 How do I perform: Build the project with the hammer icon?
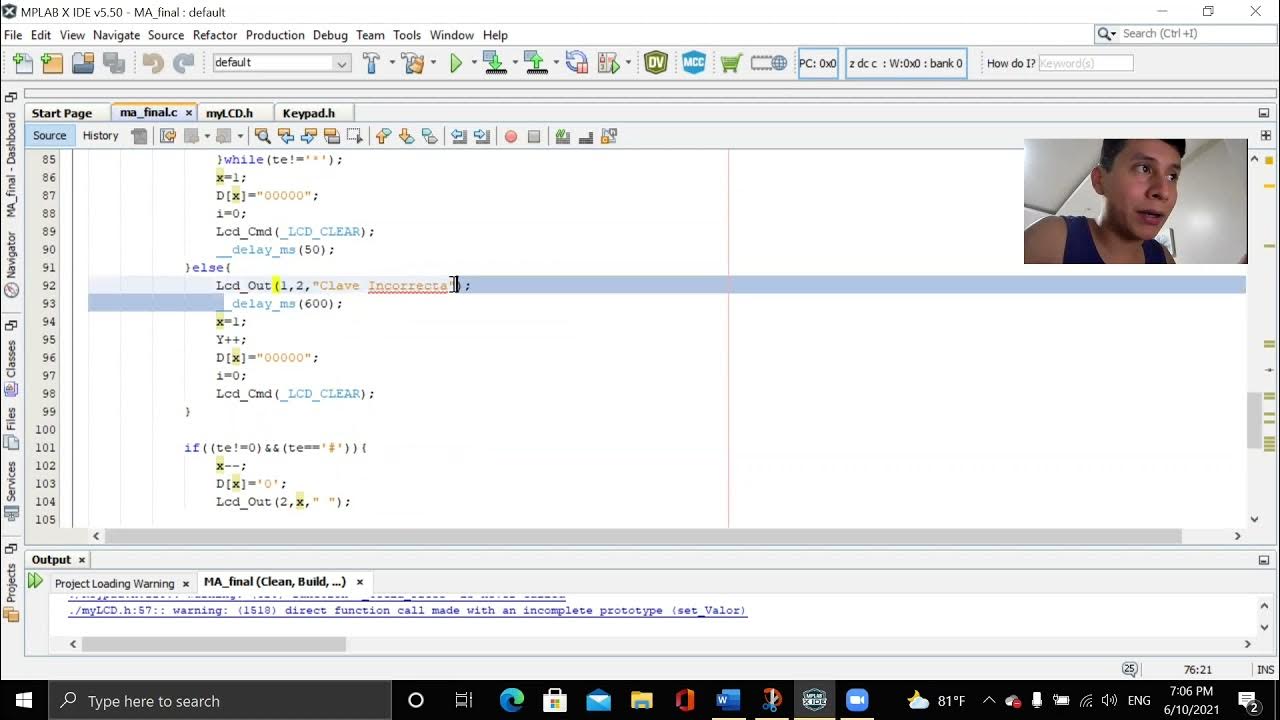click(371, 63)
